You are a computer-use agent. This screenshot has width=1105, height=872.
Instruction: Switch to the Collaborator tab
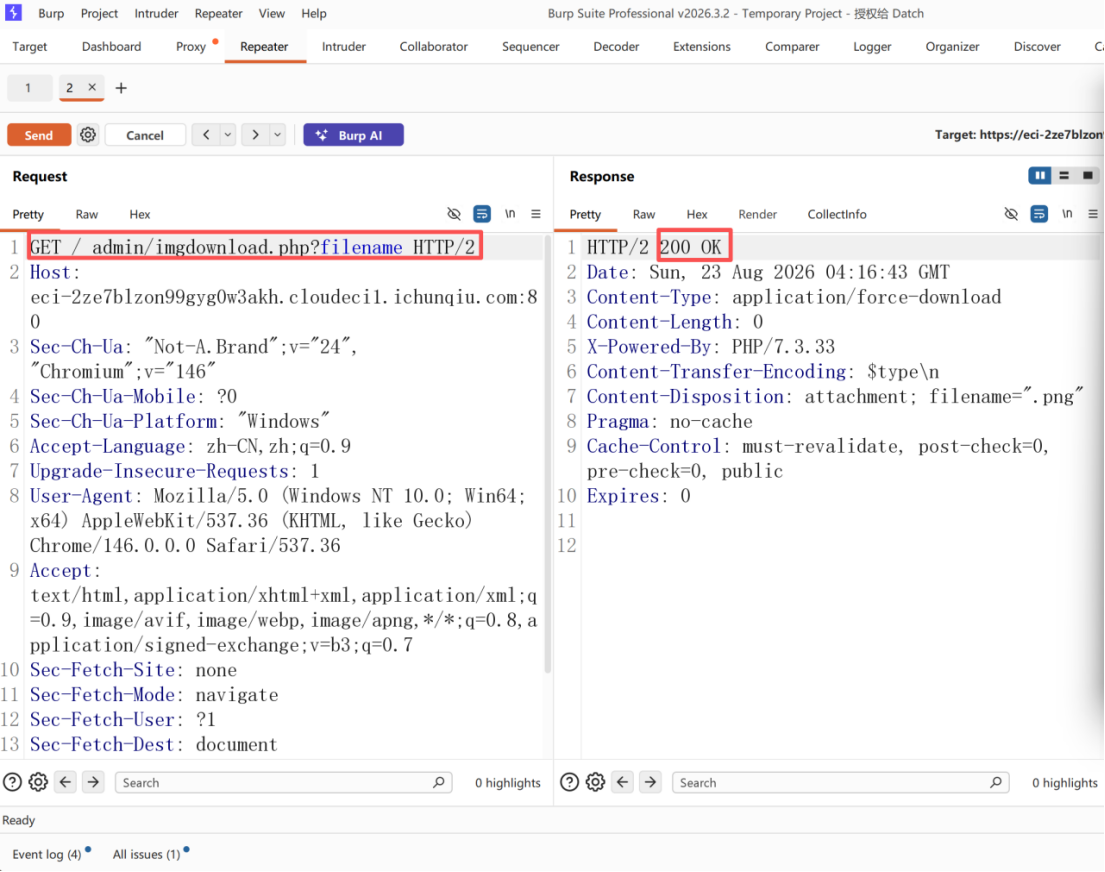point(433,47)
